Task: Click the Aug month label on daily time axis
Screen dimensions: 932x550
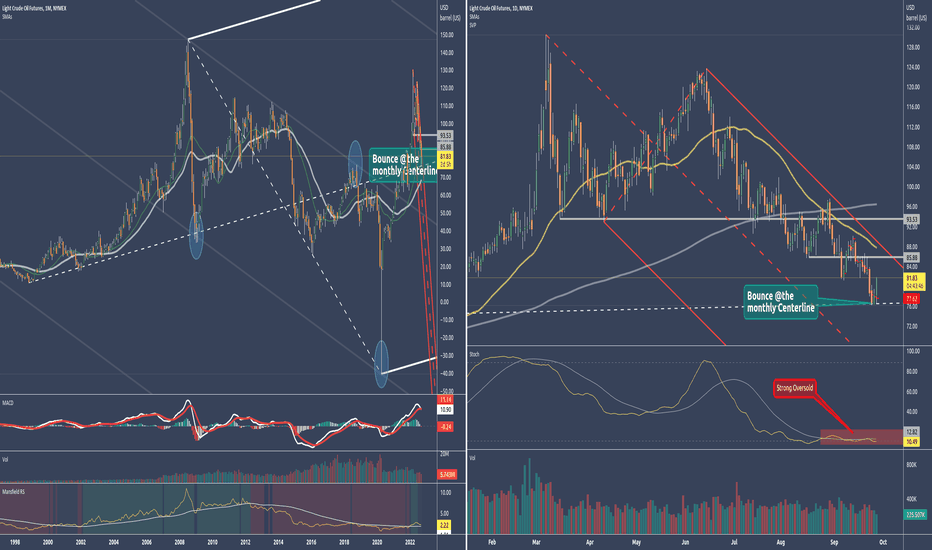Action: pyautogui.click(x=781, y=542)
